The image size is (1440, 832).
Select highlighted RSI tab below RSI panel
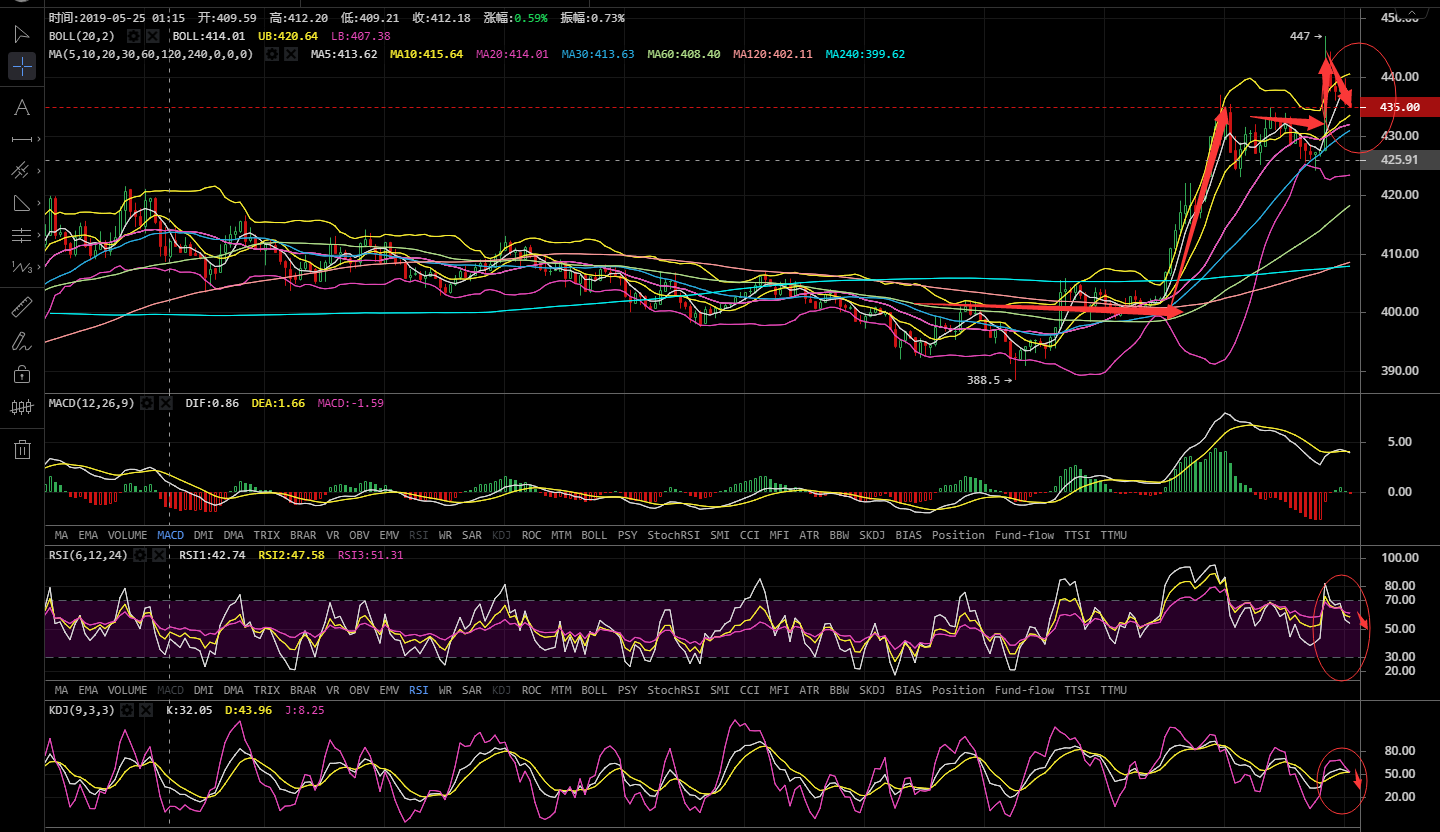418,690
